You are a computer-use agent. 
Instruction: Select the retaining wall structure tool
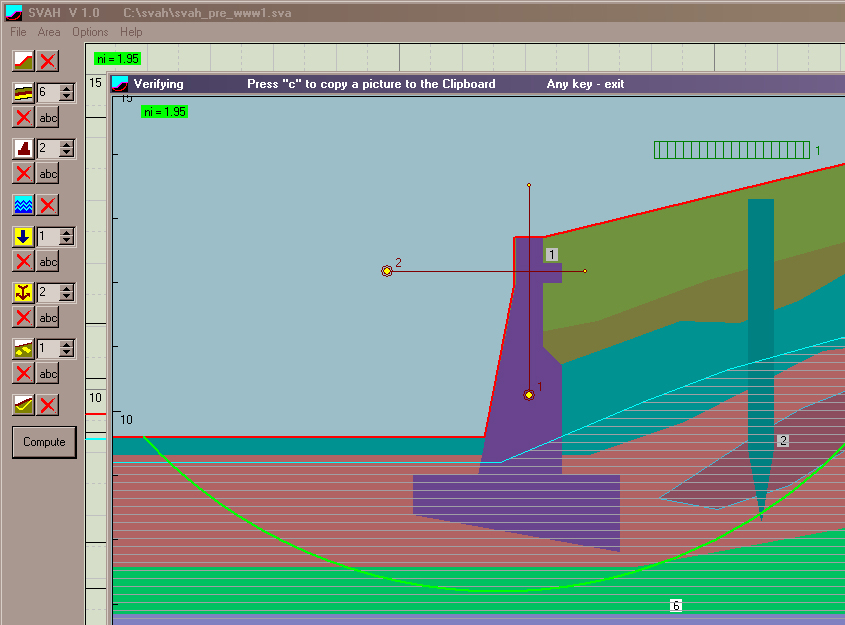coord(23,149)
